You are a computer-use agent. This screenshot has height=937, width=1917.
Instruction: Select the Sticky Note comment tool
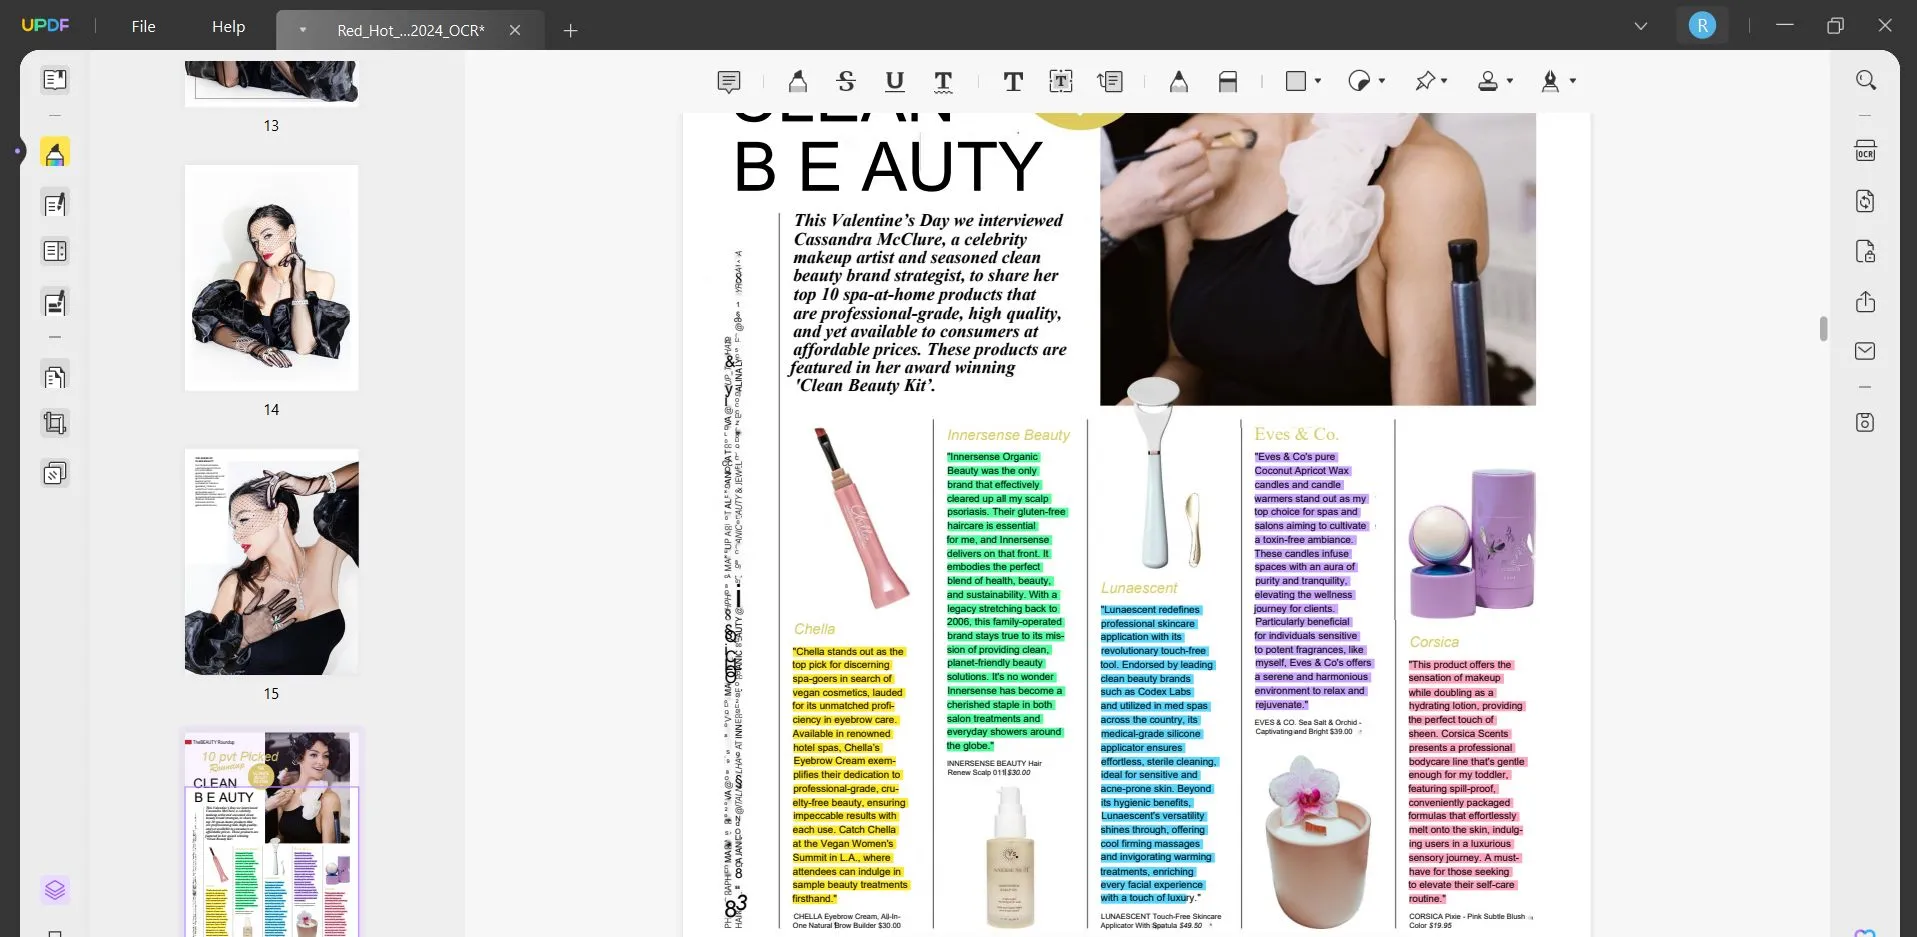pos(729,82)
